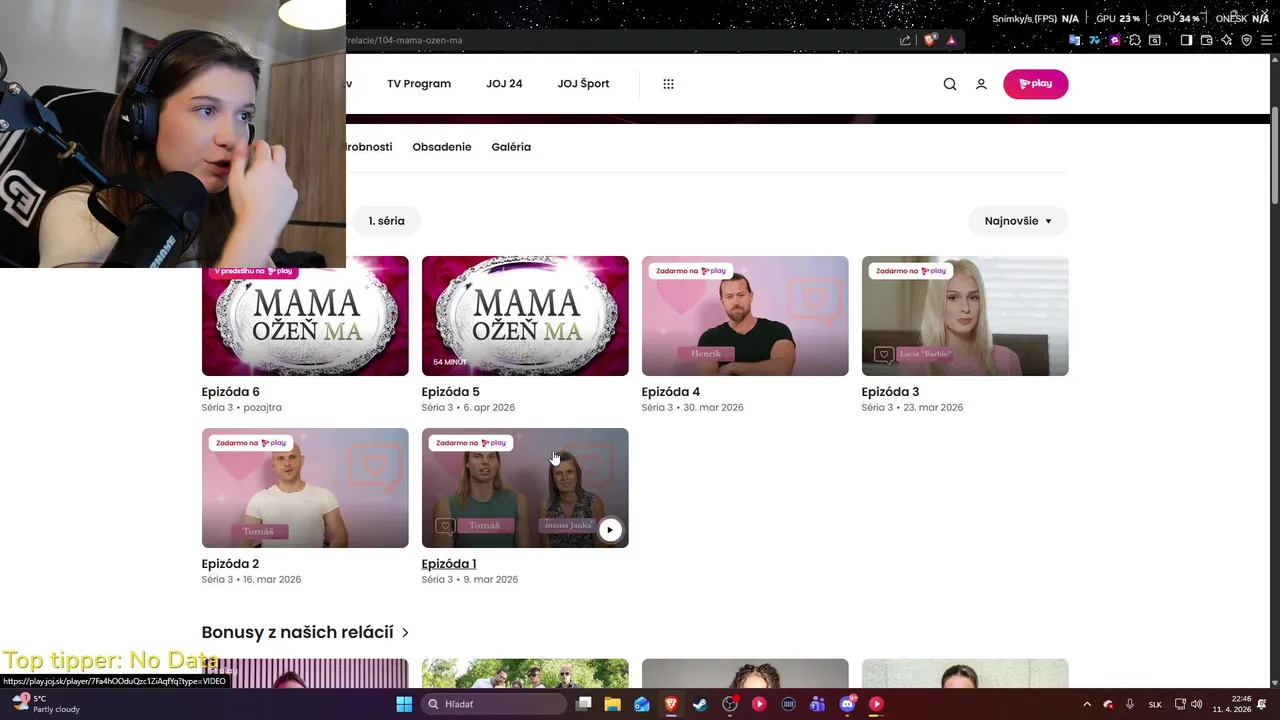The height and width of the screenshot is (720, 1280).
Task: Switch to the Obsadenie tab
Action: coord(441,147)
